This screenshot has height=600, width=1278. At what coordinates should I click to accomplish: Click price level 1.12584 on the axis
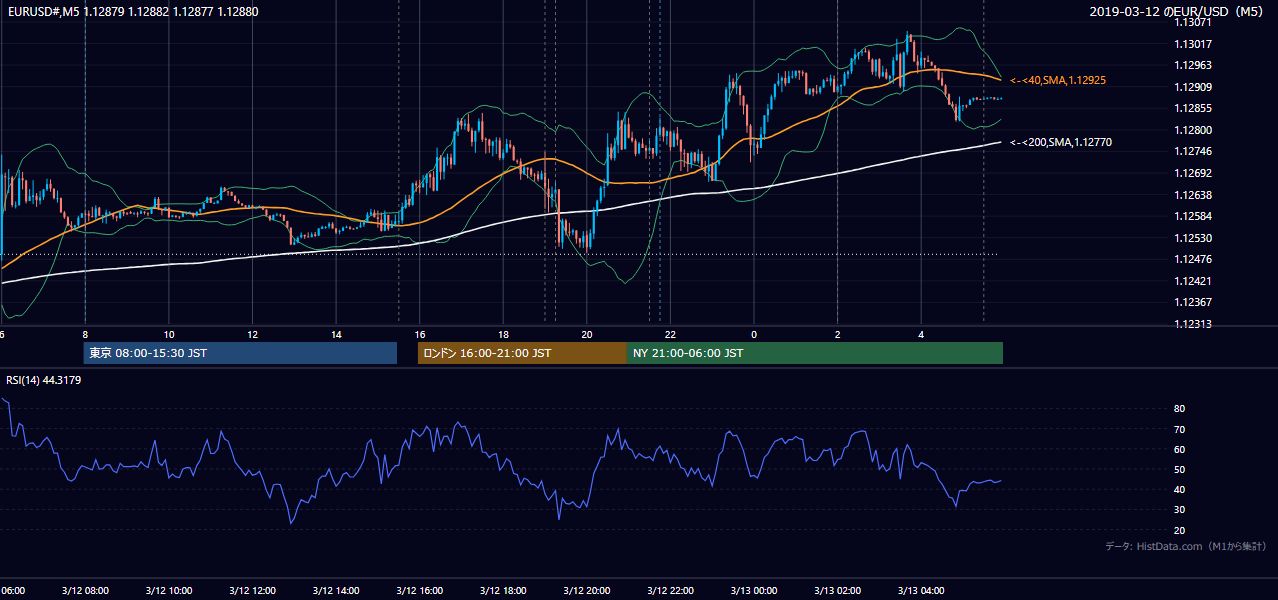coord(1193,216)
